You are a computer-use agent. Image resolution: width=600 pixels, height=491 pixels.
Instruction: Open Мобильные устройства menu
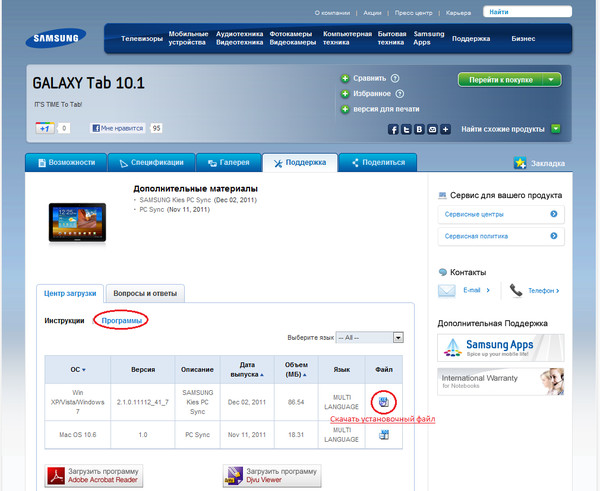click(x=188, y=38)
